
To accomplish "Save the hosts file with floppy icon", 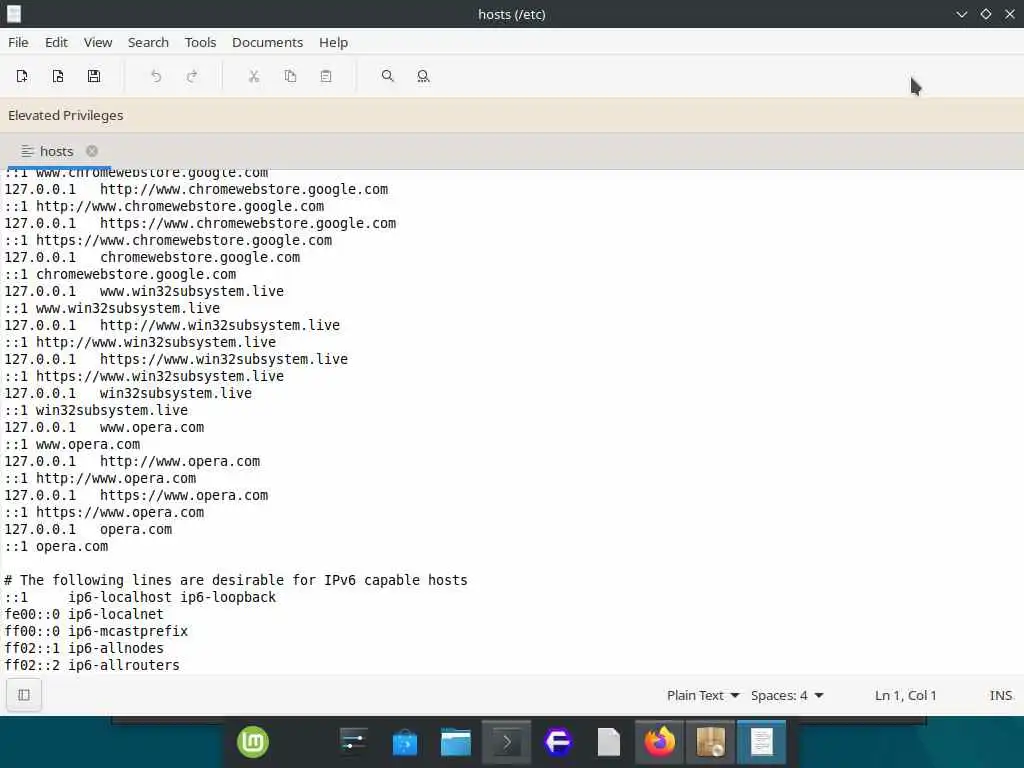I will point(94,76).
